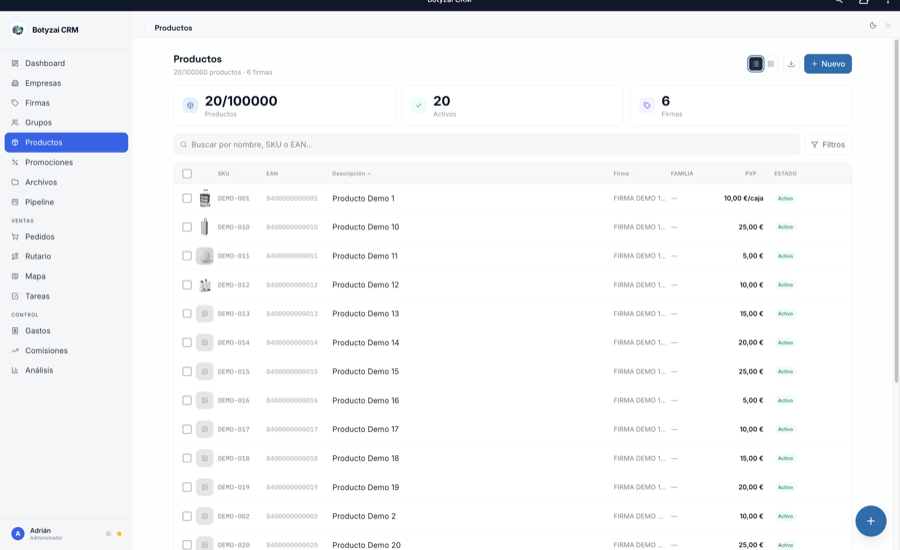This screenshot has width=900, height=550.
Task: Sort table by Firma column
Action: click(x=623, y=173)
